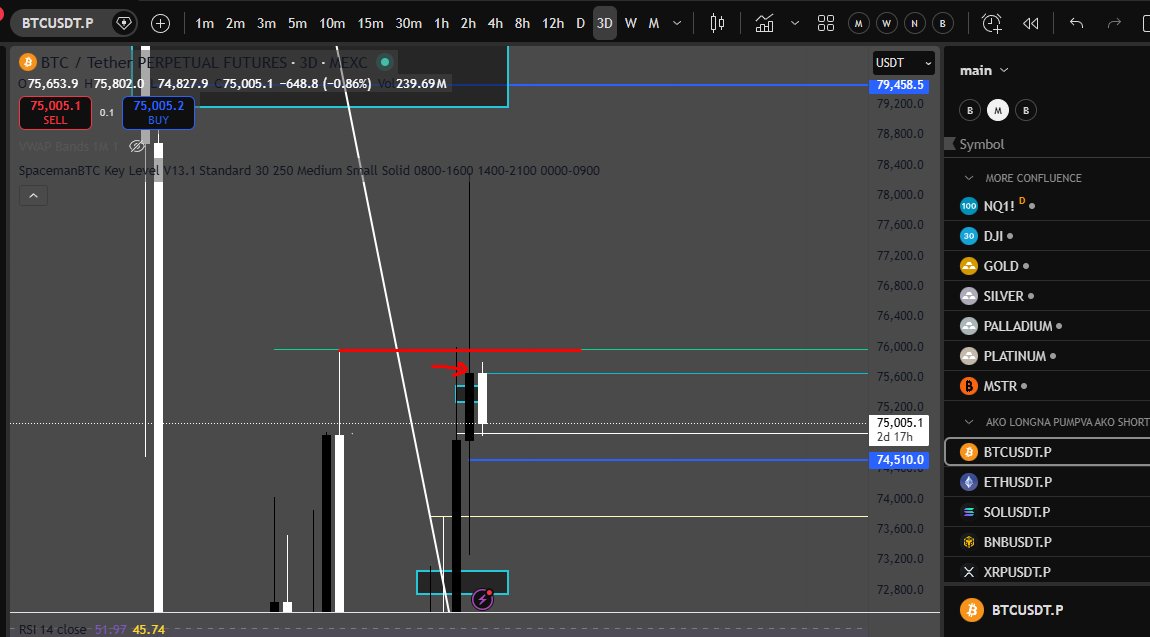1150x637 pixels.
Task: Switch to the M monthly timeframe
Action: (x=653, y=23)
